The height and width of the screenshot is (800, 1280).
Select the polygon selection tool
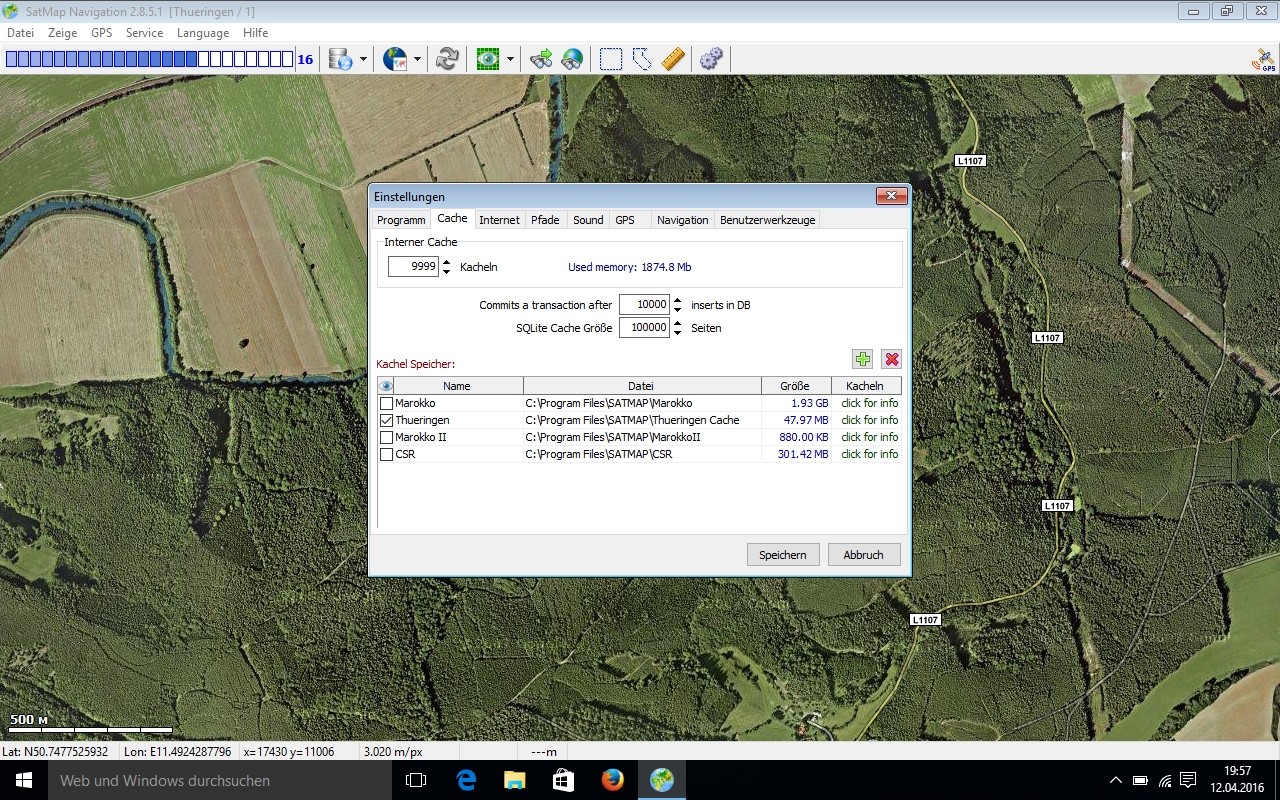click(641, 59)
